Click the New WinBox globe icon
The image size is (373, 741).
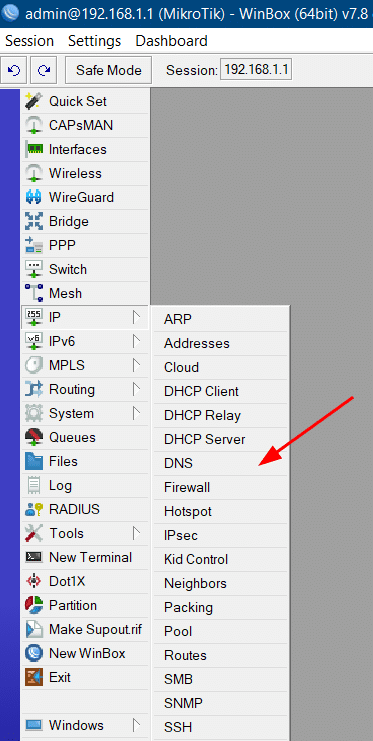34,654
